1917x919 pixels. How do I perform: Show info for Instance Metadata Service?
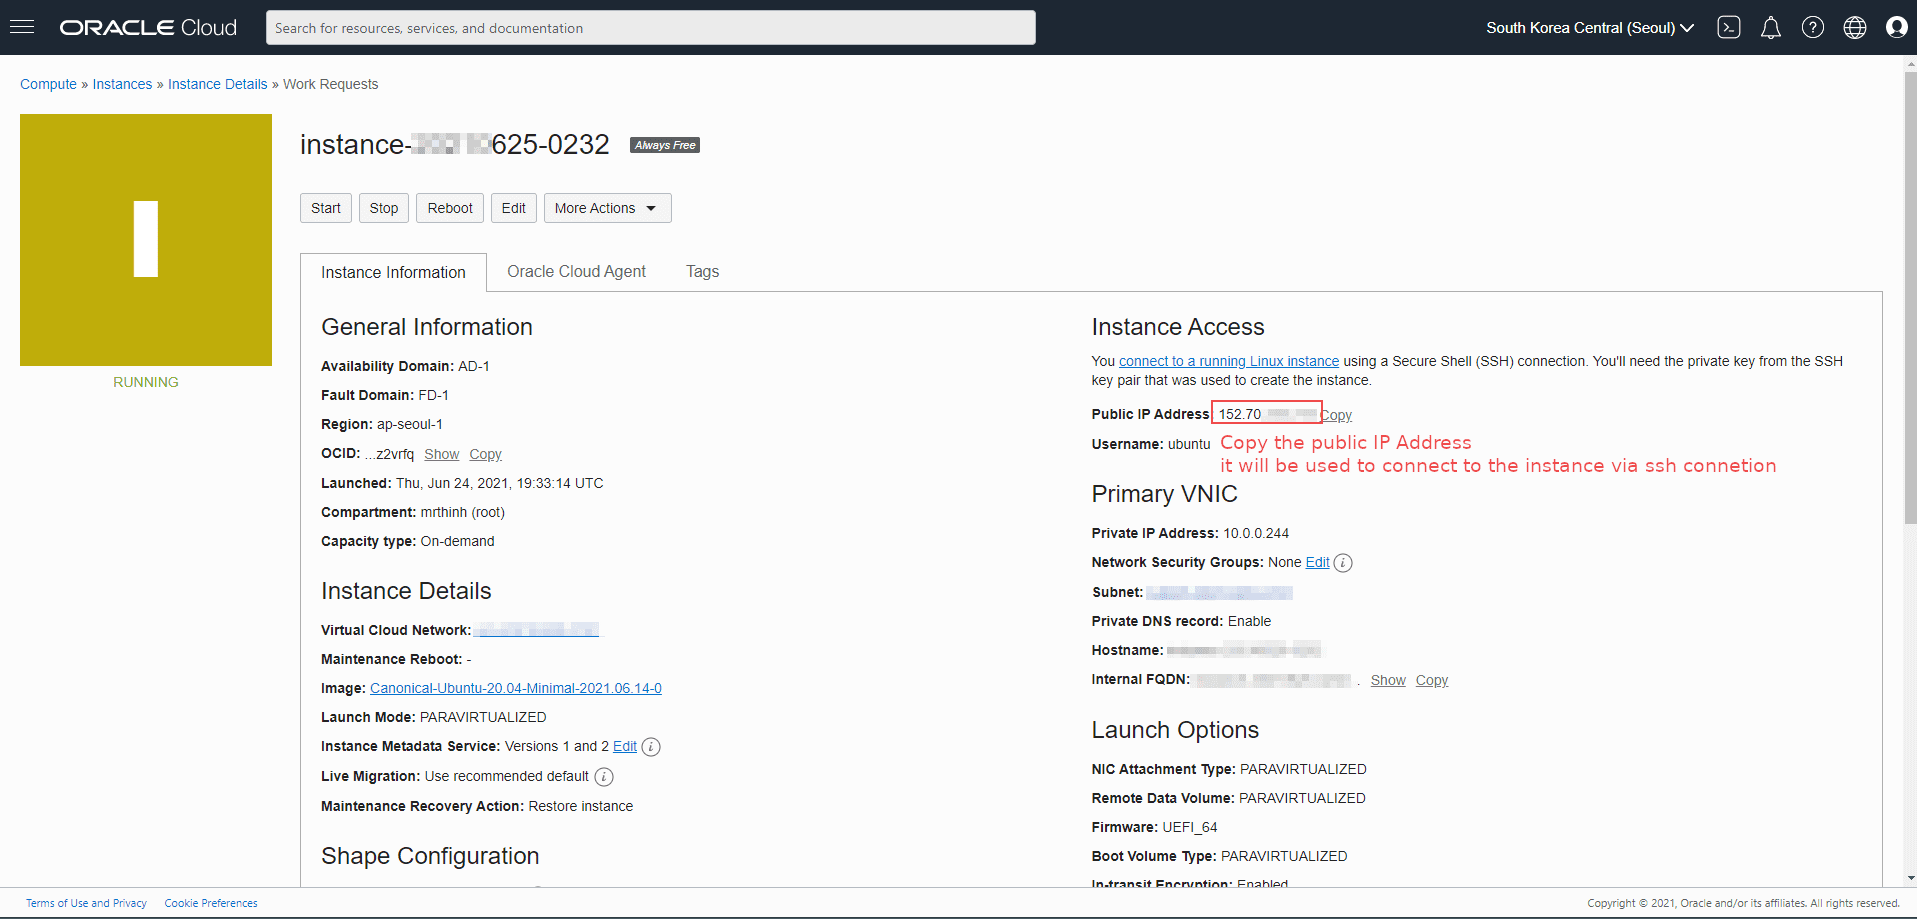[x=651, y=747]
